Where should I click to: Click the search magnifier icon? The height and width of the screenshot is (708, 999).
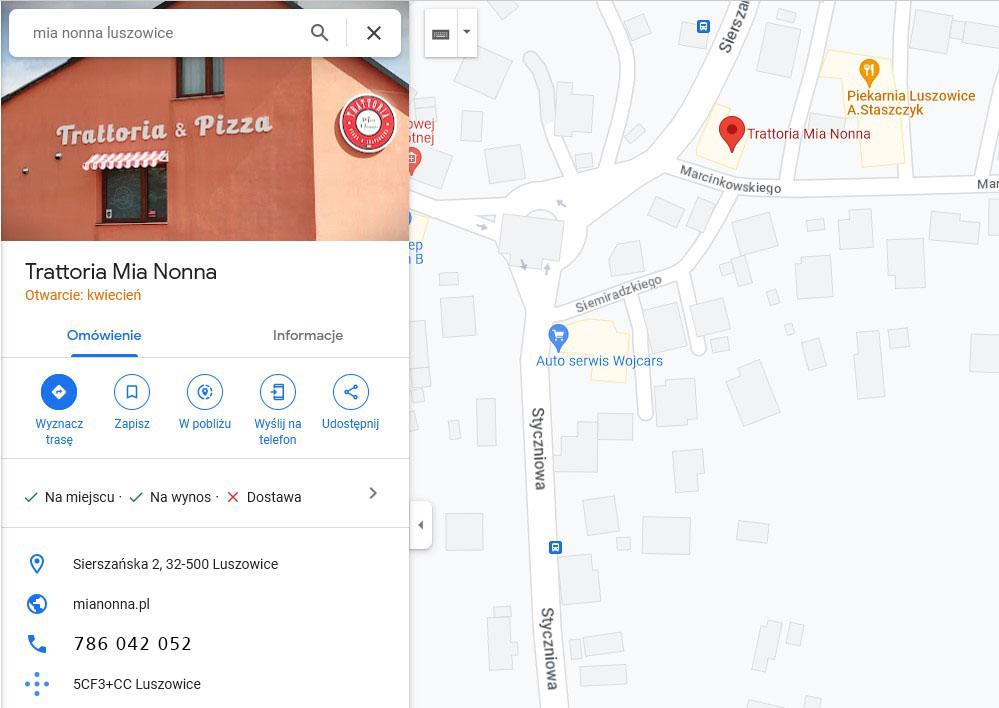point(319,33)
